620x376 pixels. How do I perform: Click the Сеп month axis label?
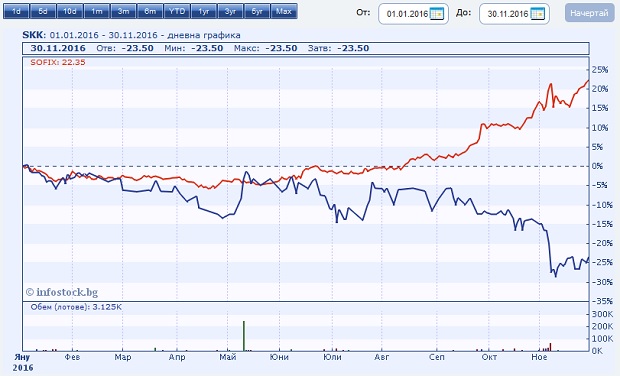pyautogui.click(x=437, y=357)
